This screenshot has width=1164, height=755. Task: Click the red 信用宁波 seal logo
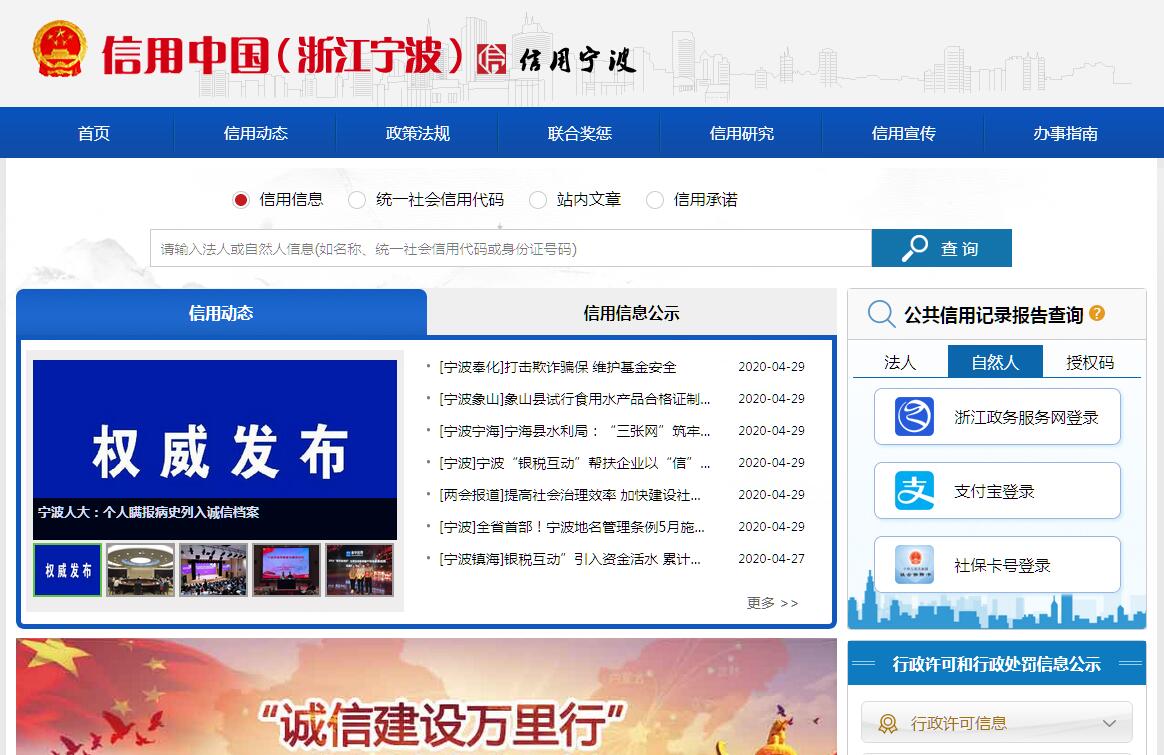491,59
